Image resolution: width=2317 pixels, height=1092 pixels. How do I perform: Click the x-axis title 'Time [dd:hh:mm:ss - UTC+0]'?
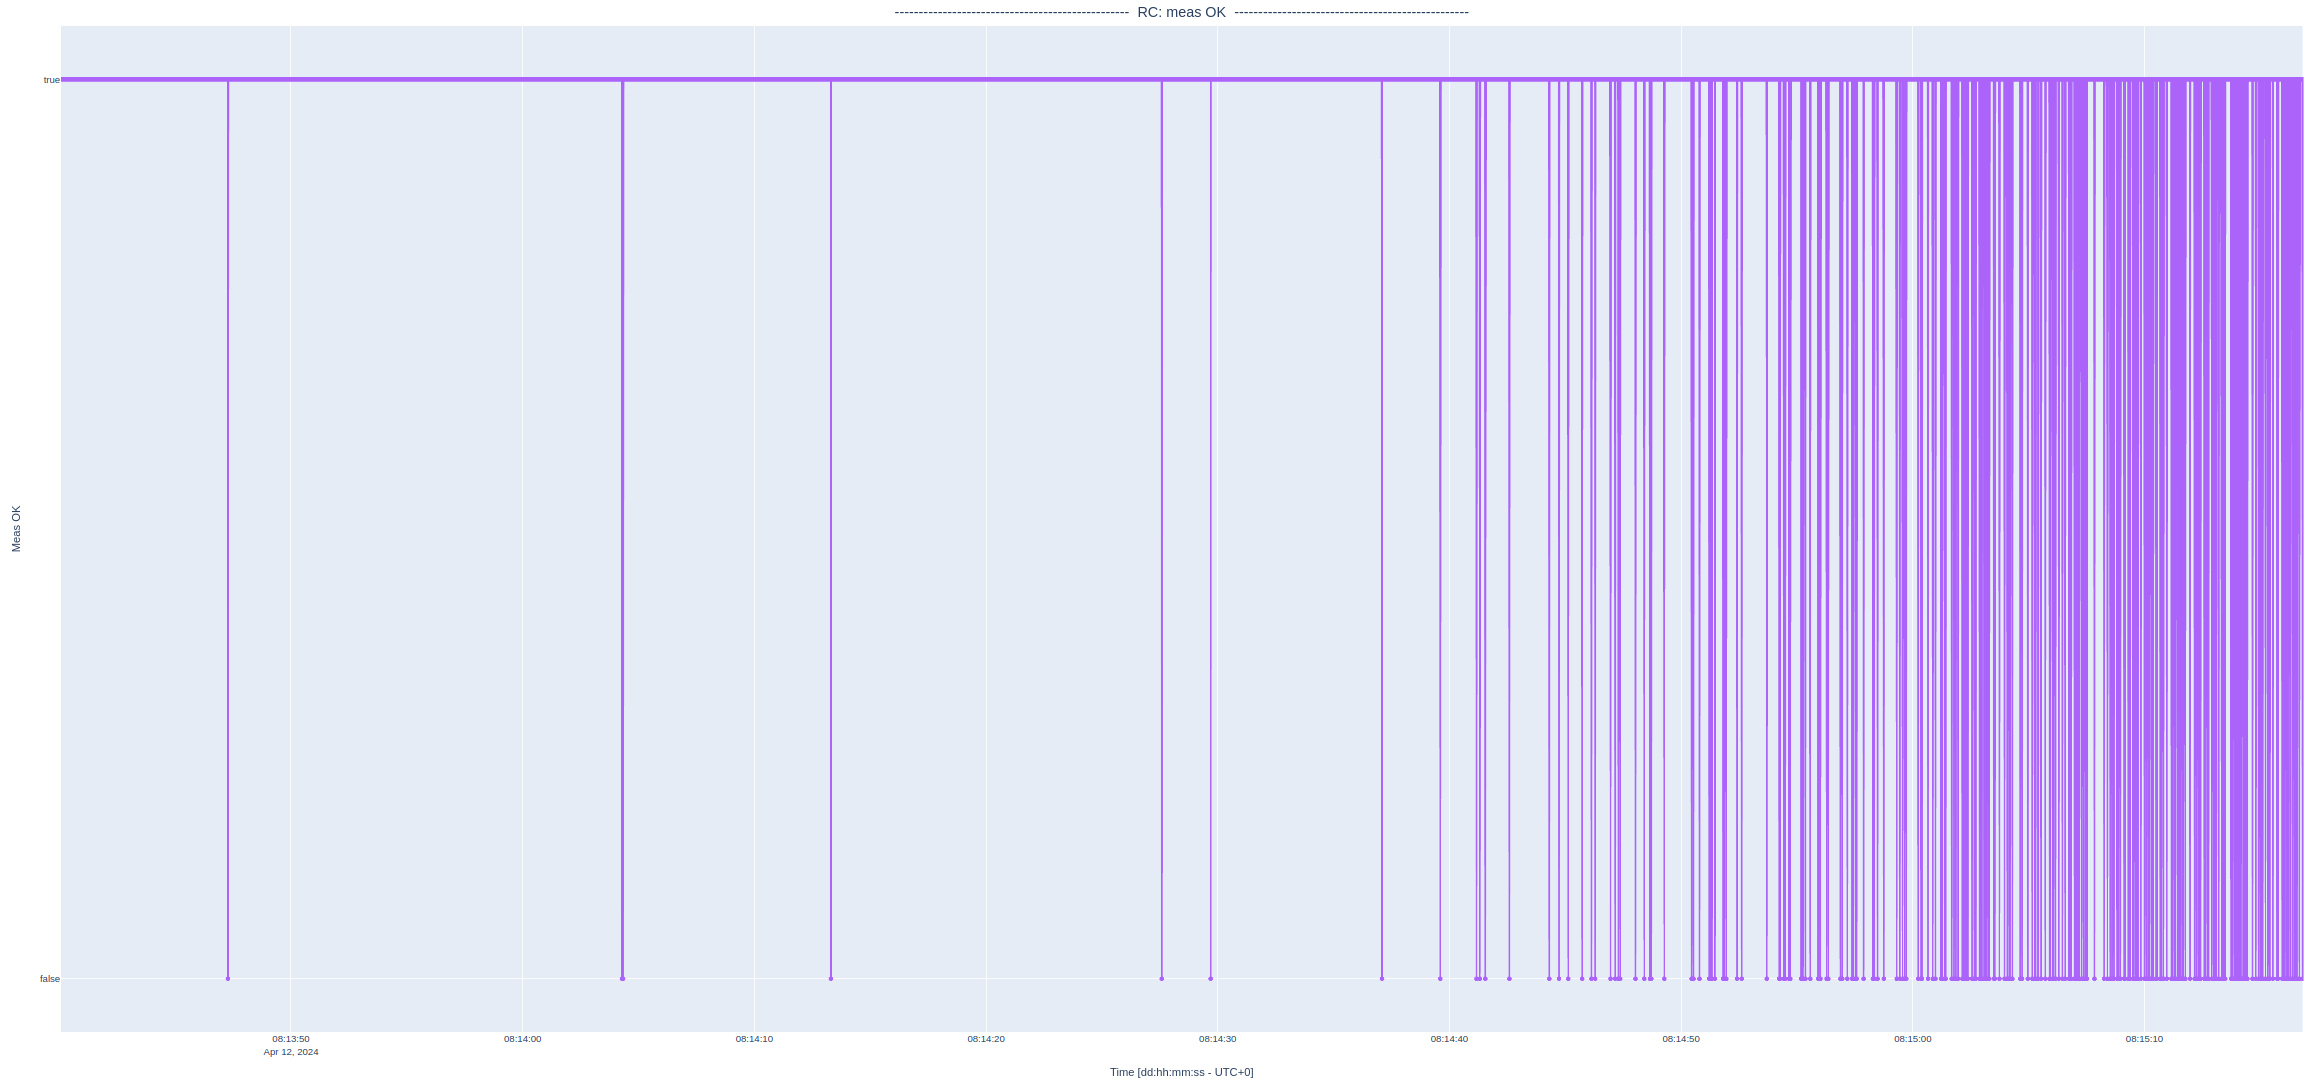[x=1181, y=1072]
